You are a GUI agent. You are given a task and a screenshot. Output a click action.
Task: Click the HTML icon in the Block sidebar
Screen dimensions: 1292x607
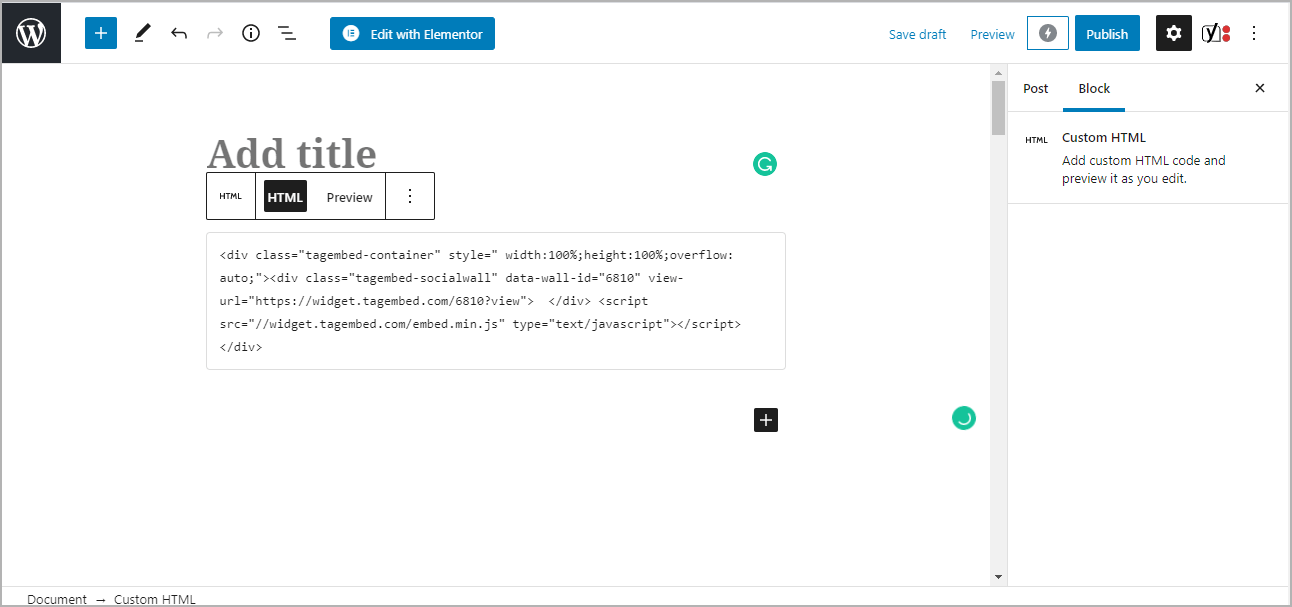[x=1036, y=140]
